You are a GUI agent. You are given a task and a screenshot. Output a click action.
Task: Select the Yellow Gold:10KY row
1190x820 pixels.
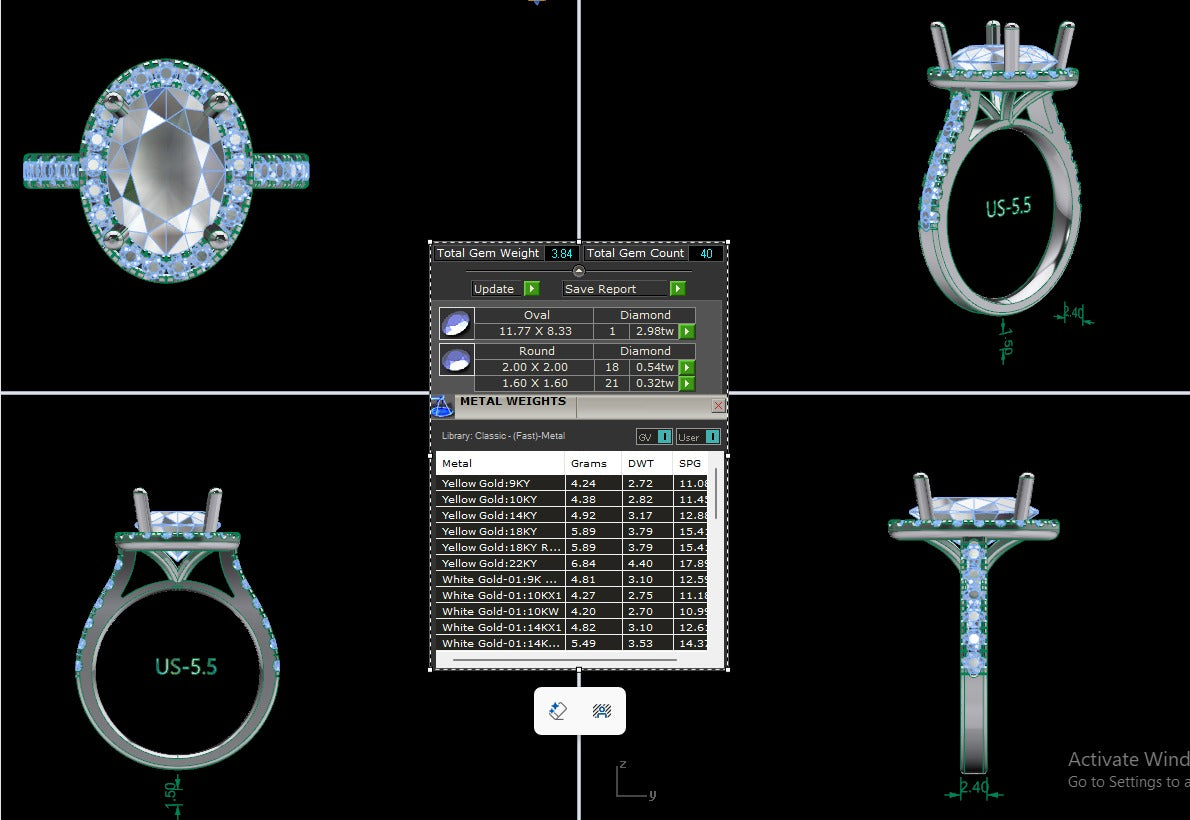tap(571, 499)
